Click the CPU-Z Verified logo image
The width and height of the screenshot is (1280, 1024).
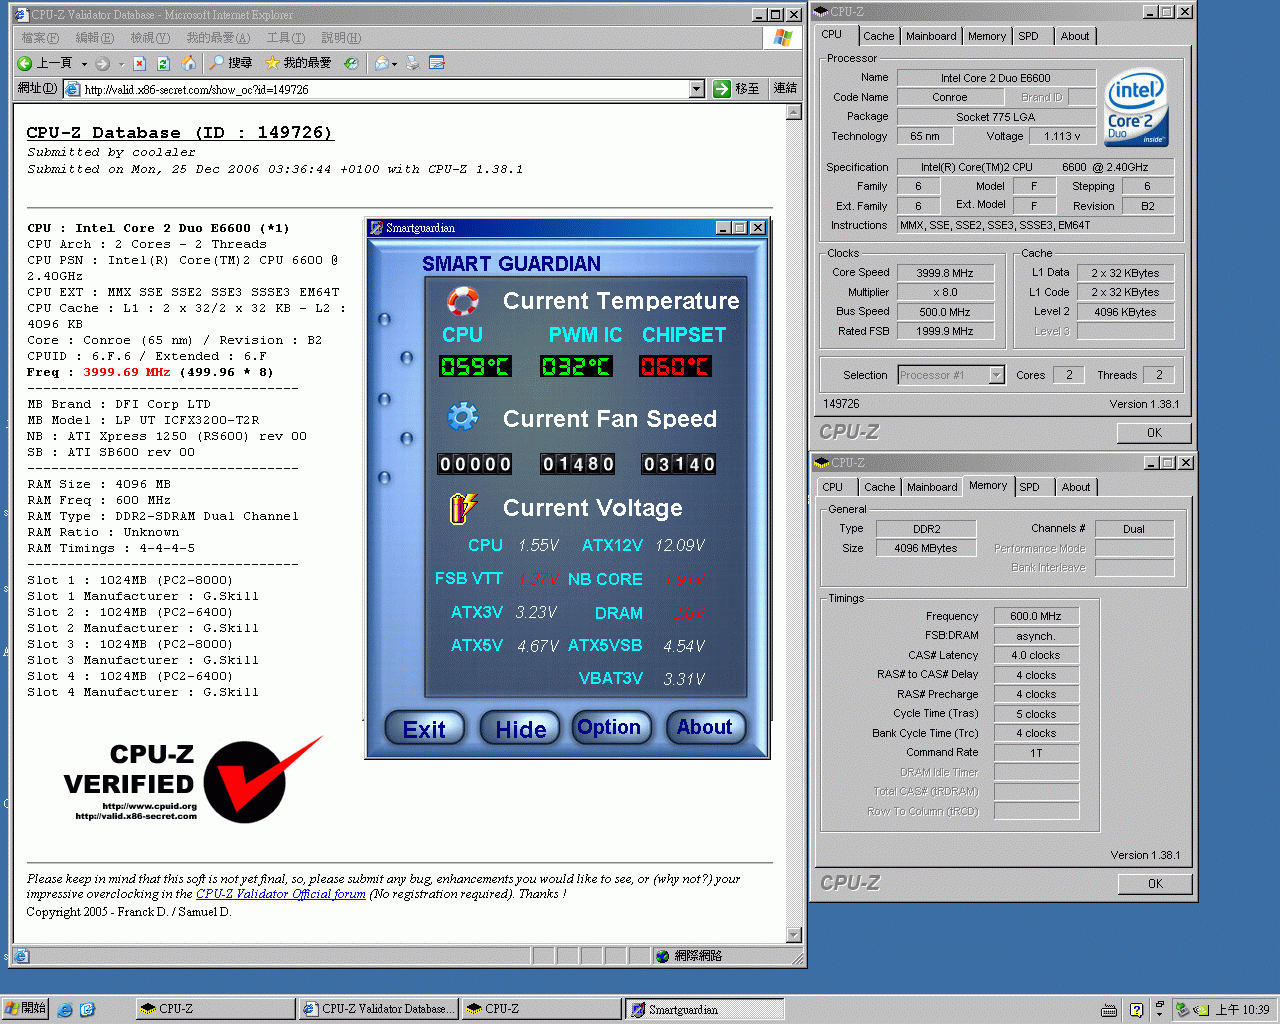(x=193, y=782)
